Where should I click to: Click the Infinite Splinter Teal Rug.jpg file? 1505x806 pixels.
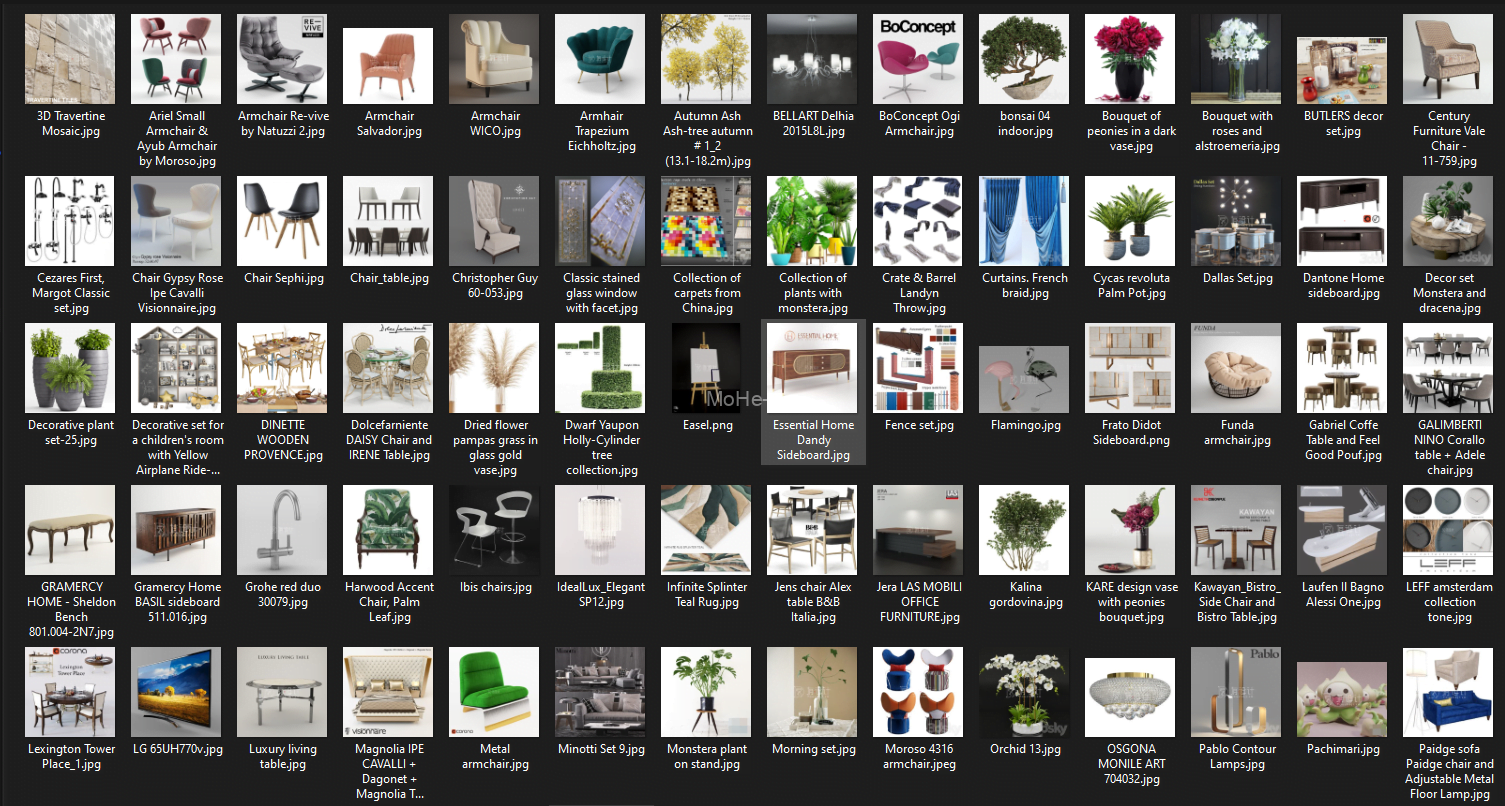[706, 530]
